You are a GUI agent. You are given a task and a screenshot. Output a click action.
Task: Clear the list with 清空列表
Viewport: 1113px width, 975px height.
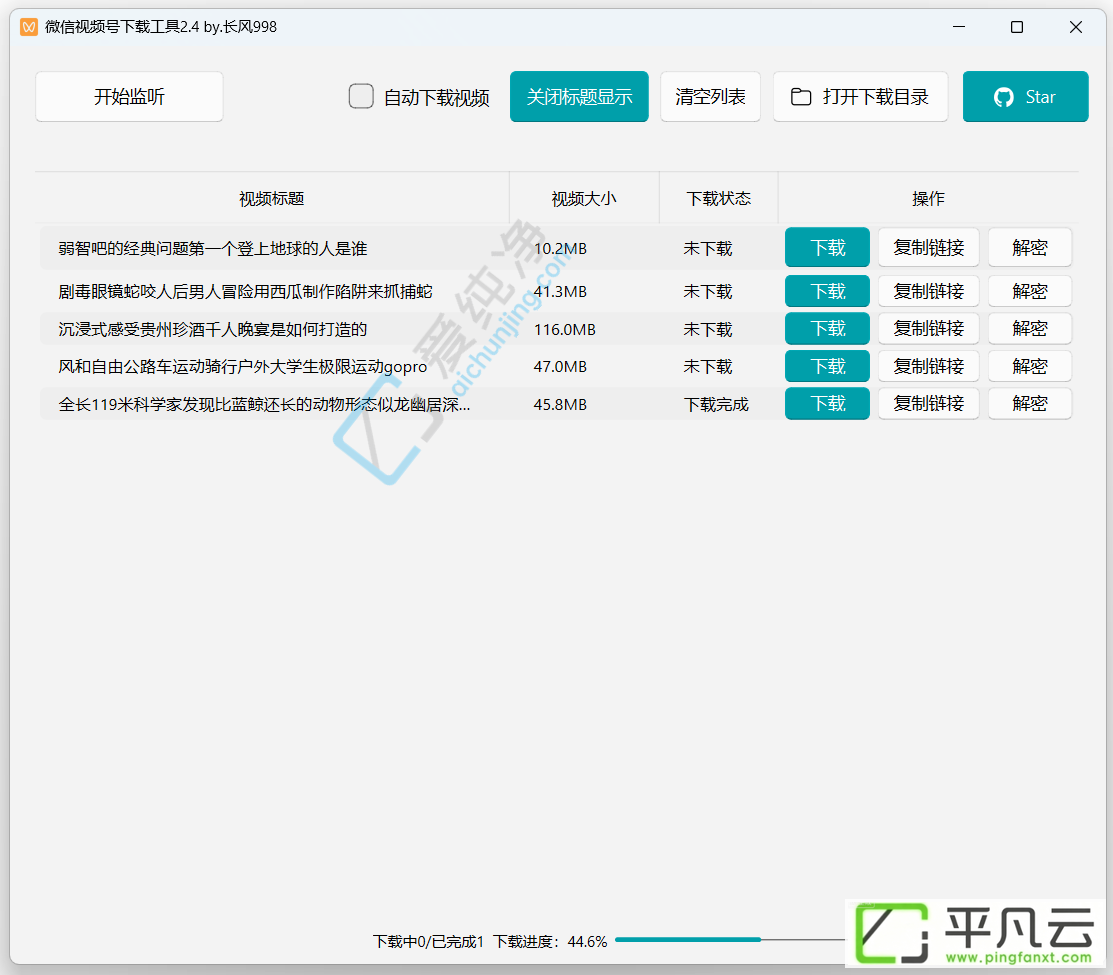711,97
